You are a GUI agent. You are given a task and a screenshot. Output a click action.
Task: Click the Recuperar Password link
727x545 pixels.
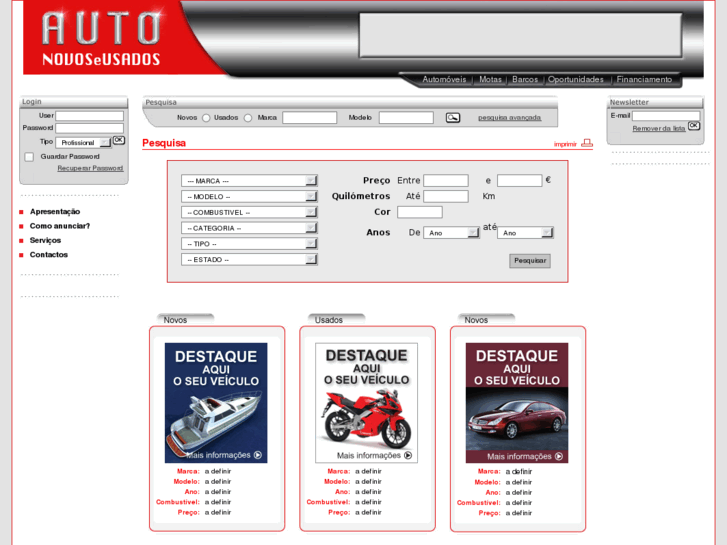point(90,168)
